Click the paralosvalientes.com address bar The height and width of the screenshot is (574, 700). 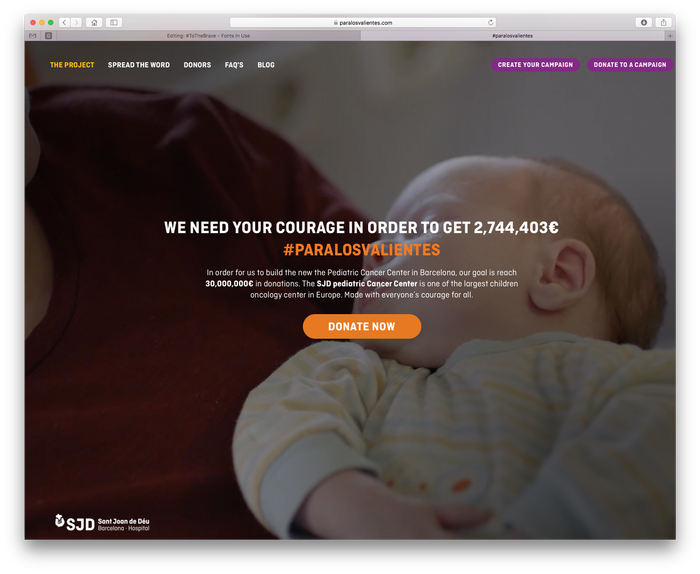click(362, 22)
